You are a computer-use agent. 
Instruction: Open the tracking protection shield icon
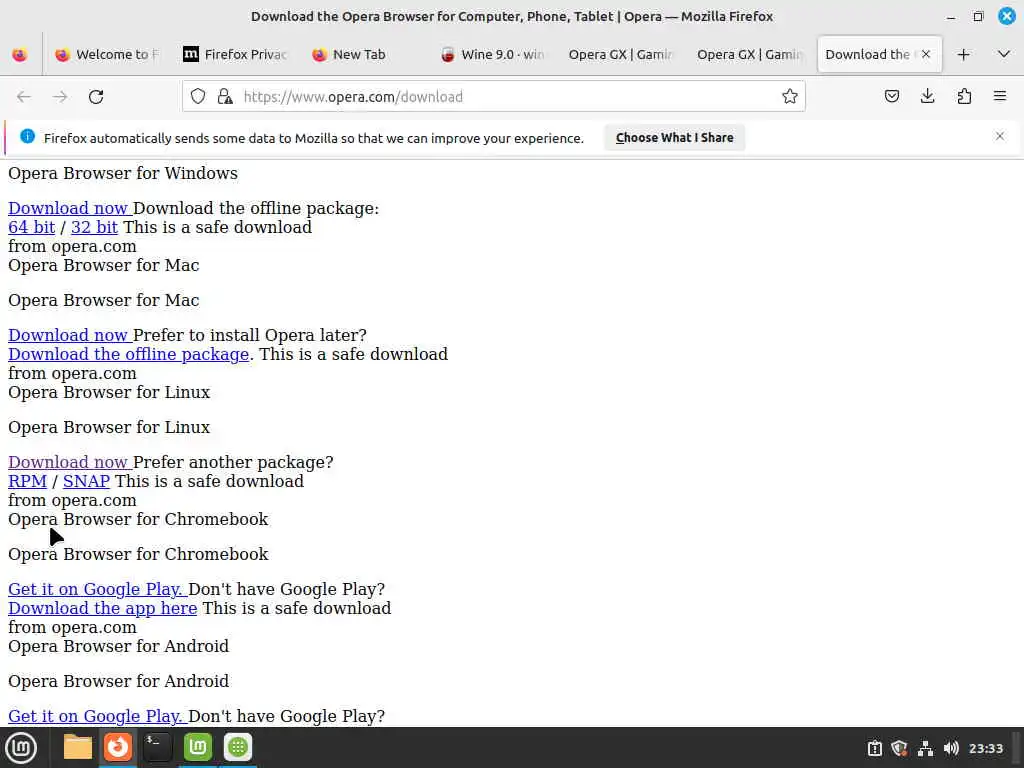tap(198, 97)
